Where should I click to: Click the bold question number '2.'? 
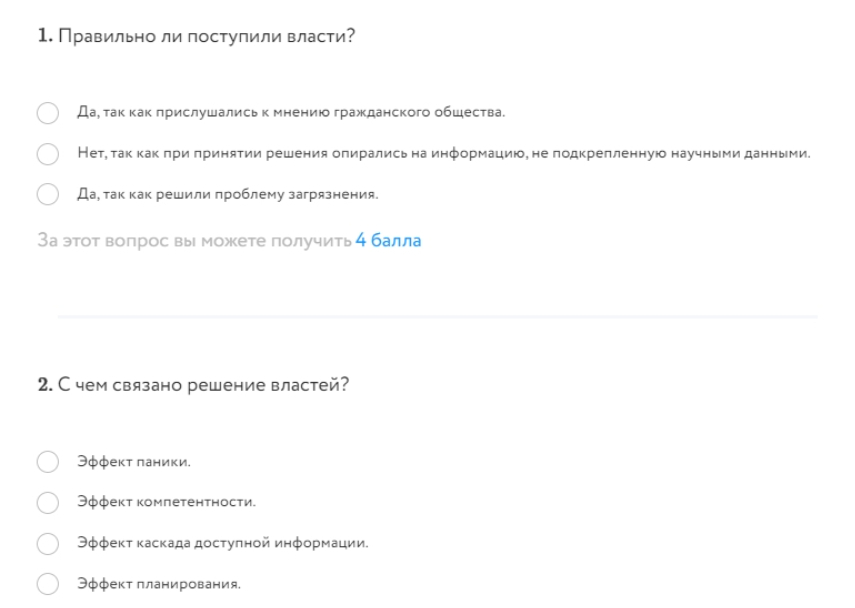tap(45, 385)
